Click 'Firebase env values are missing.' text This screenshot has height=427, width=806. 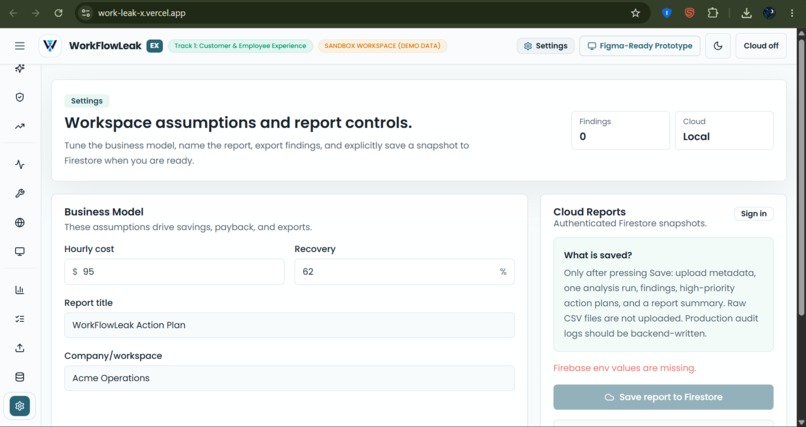(625, 368)
